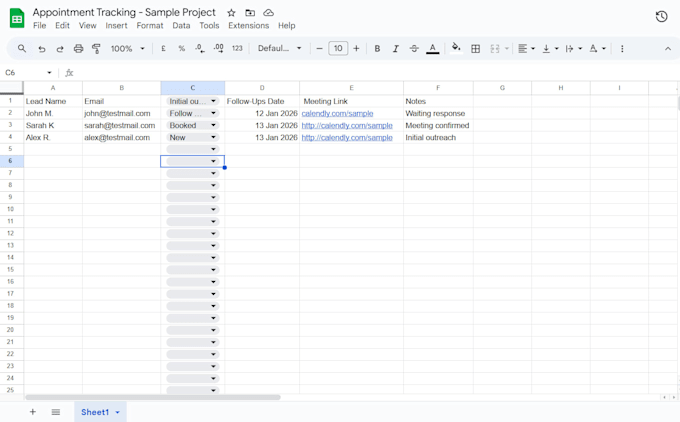
Task: Activate the paint format tool
Action: [96, 49]
